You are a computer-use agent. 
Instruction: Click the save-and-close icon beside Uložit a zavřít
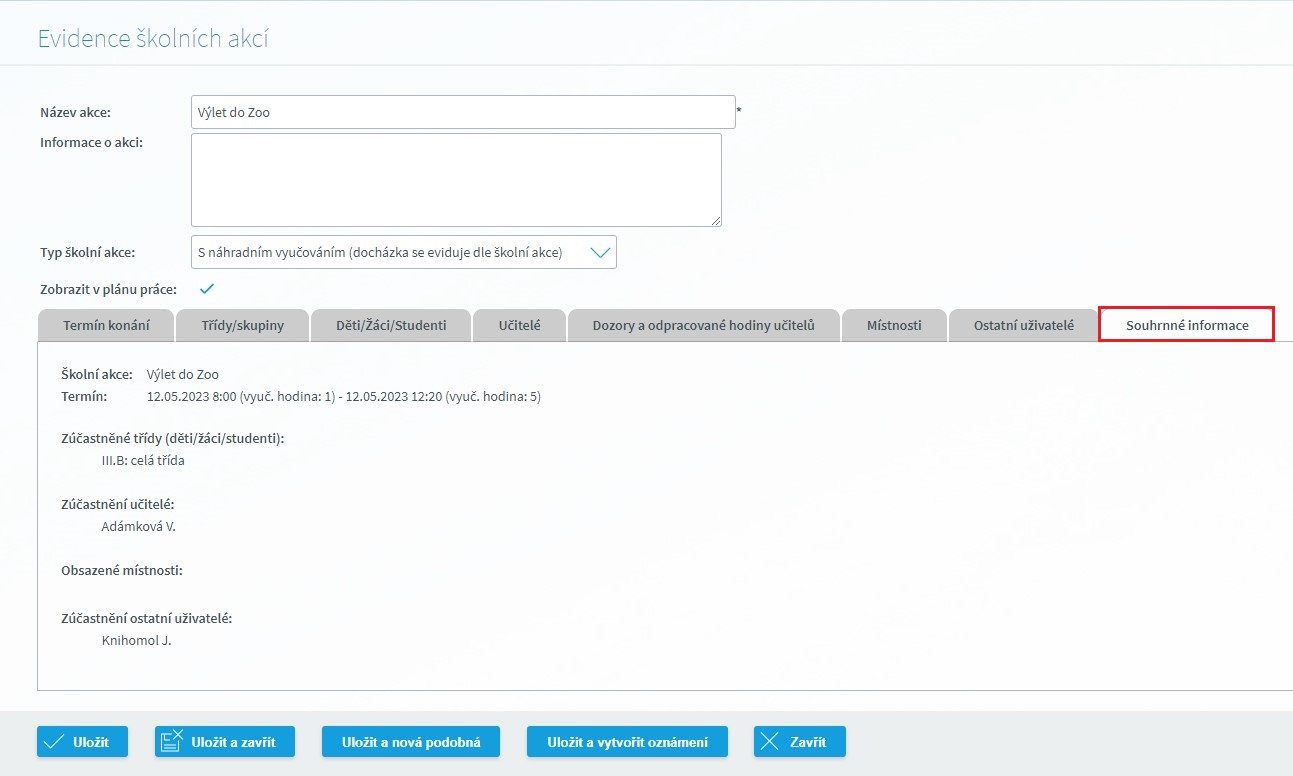(173, 742)
